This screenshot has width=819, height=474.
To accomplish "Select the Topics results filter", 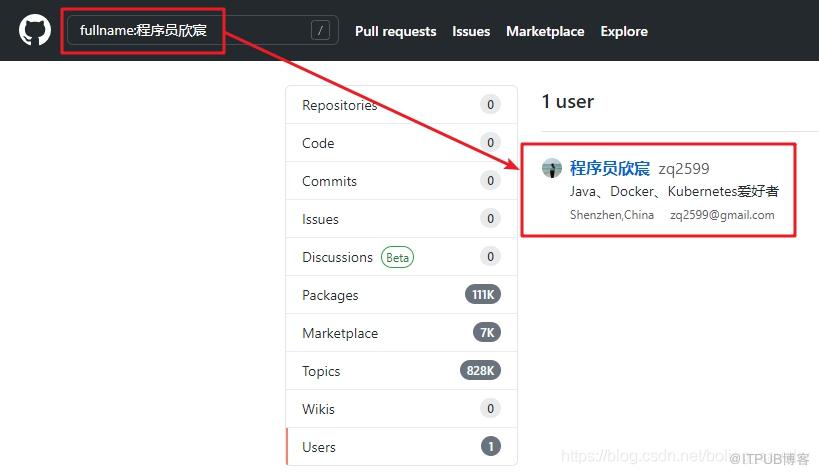I will pyautogui.click(x=401, y=371).
